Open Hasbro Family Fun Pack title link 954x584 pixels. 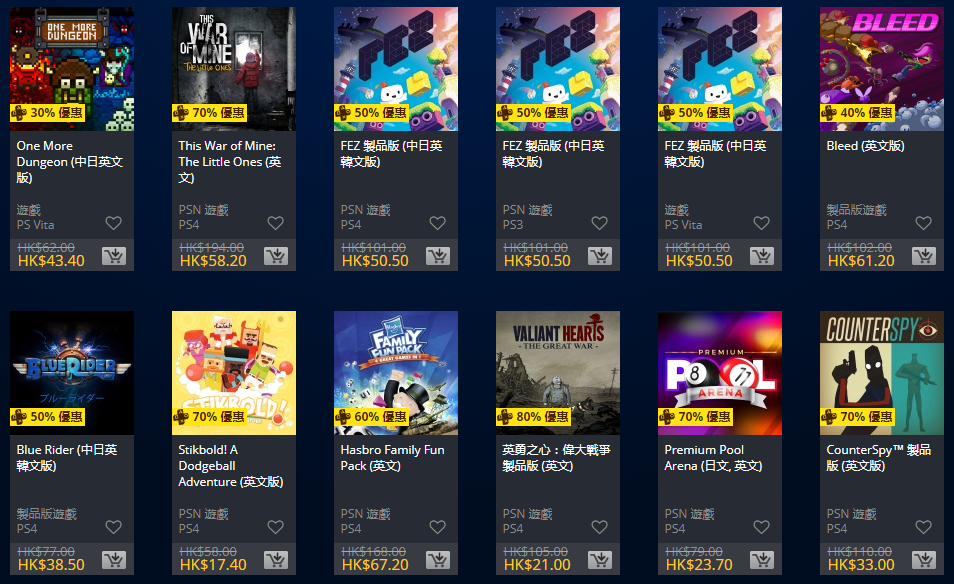coord(392,457)
